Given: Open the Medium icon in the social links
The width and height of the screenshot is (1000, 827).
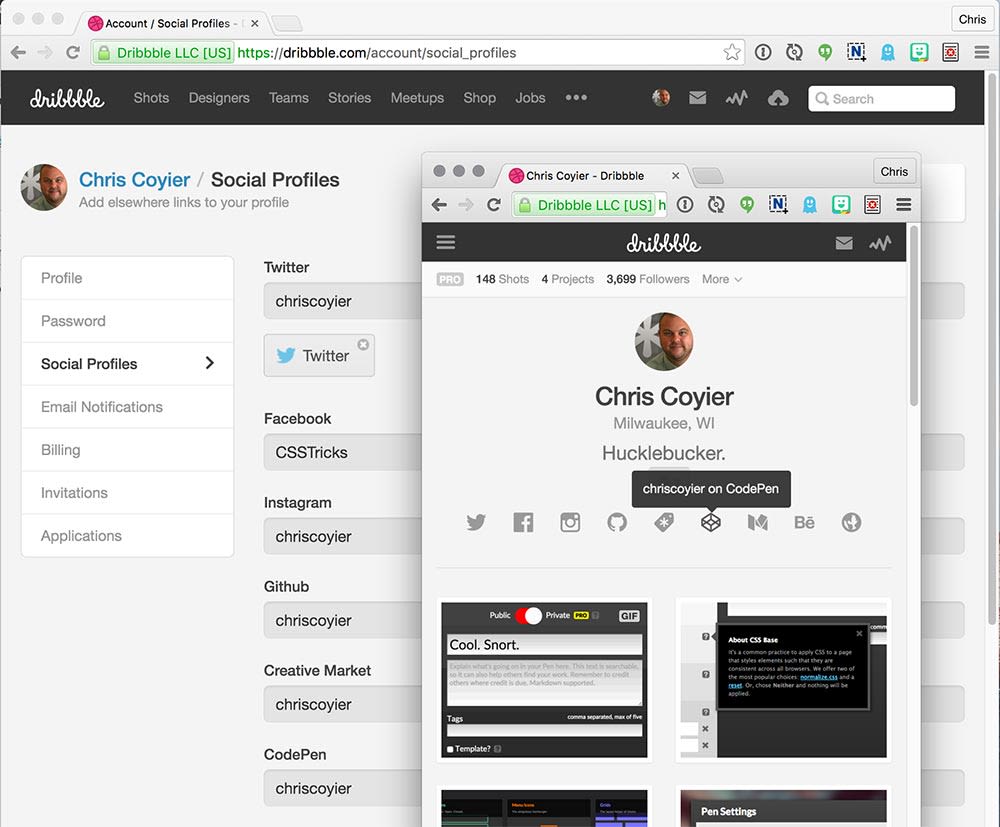Looking at the screenshot, I should 757,521.
